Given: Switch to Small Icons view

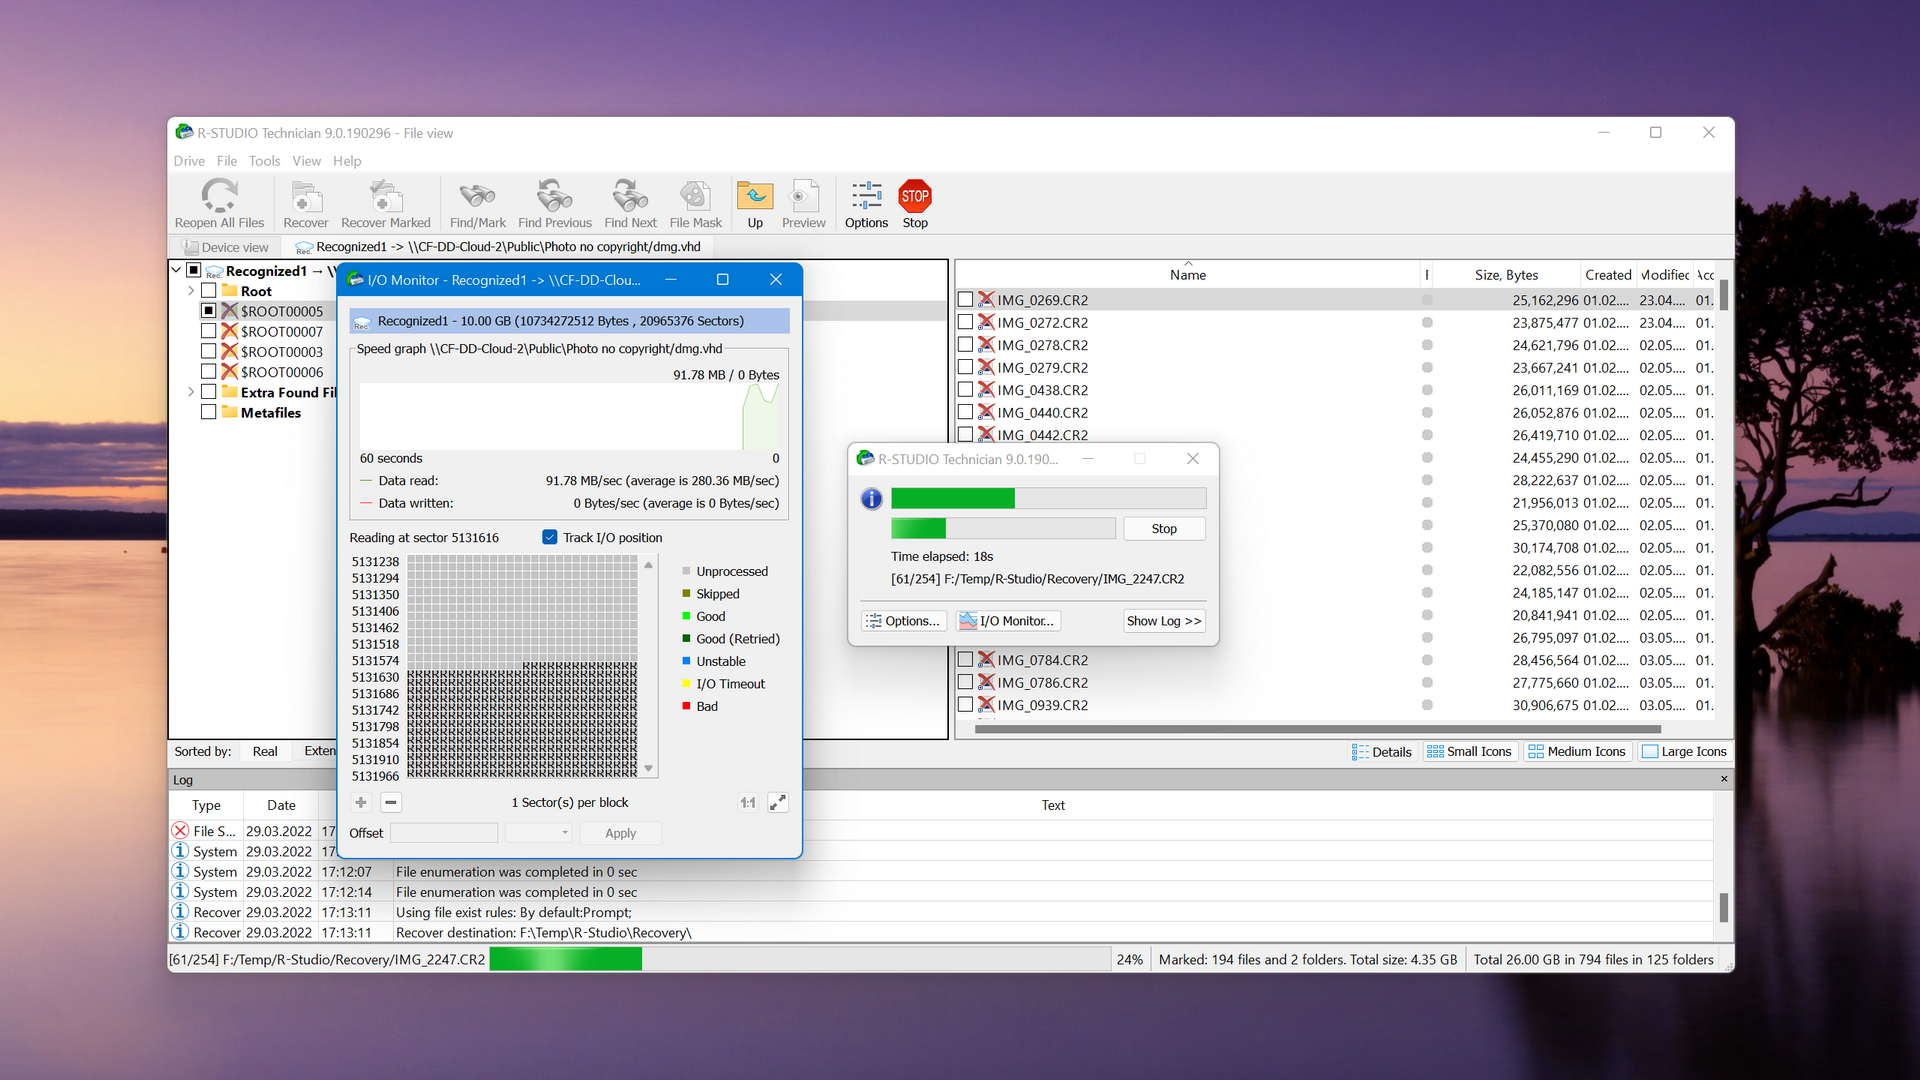Looking at the screenshot, I should 1469,752.
